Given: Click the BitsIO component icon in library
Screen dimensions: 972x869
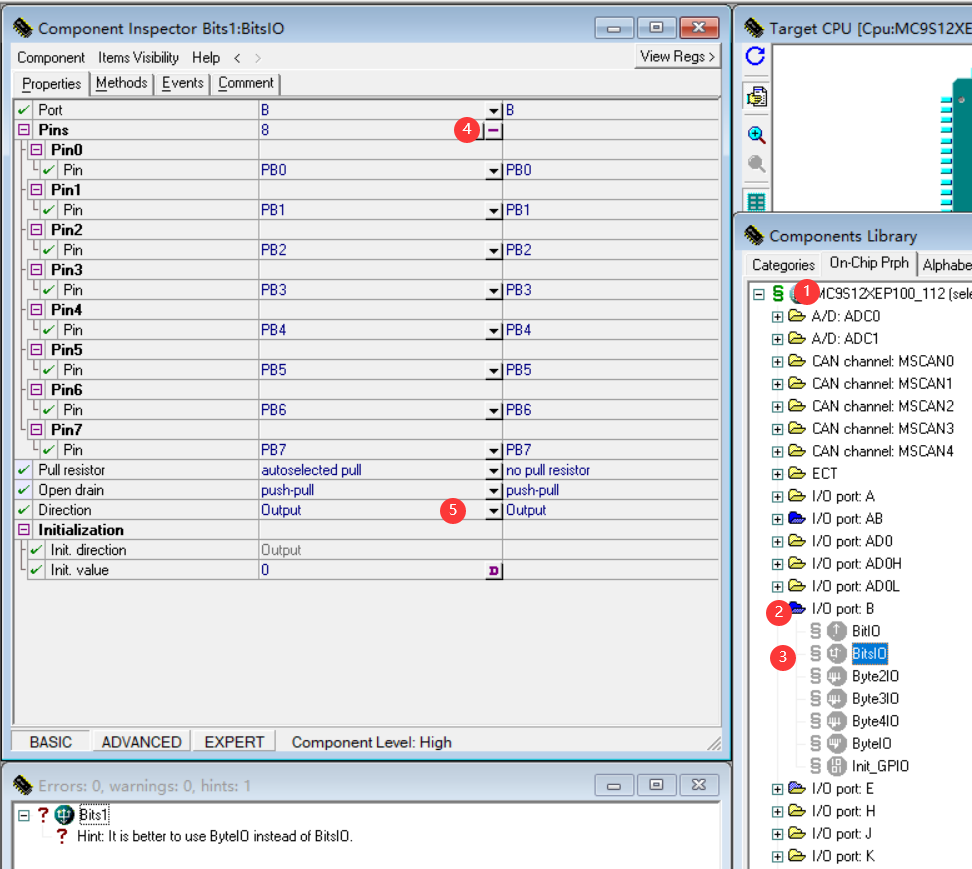Looking at the screenshot, I should point(836,653).
